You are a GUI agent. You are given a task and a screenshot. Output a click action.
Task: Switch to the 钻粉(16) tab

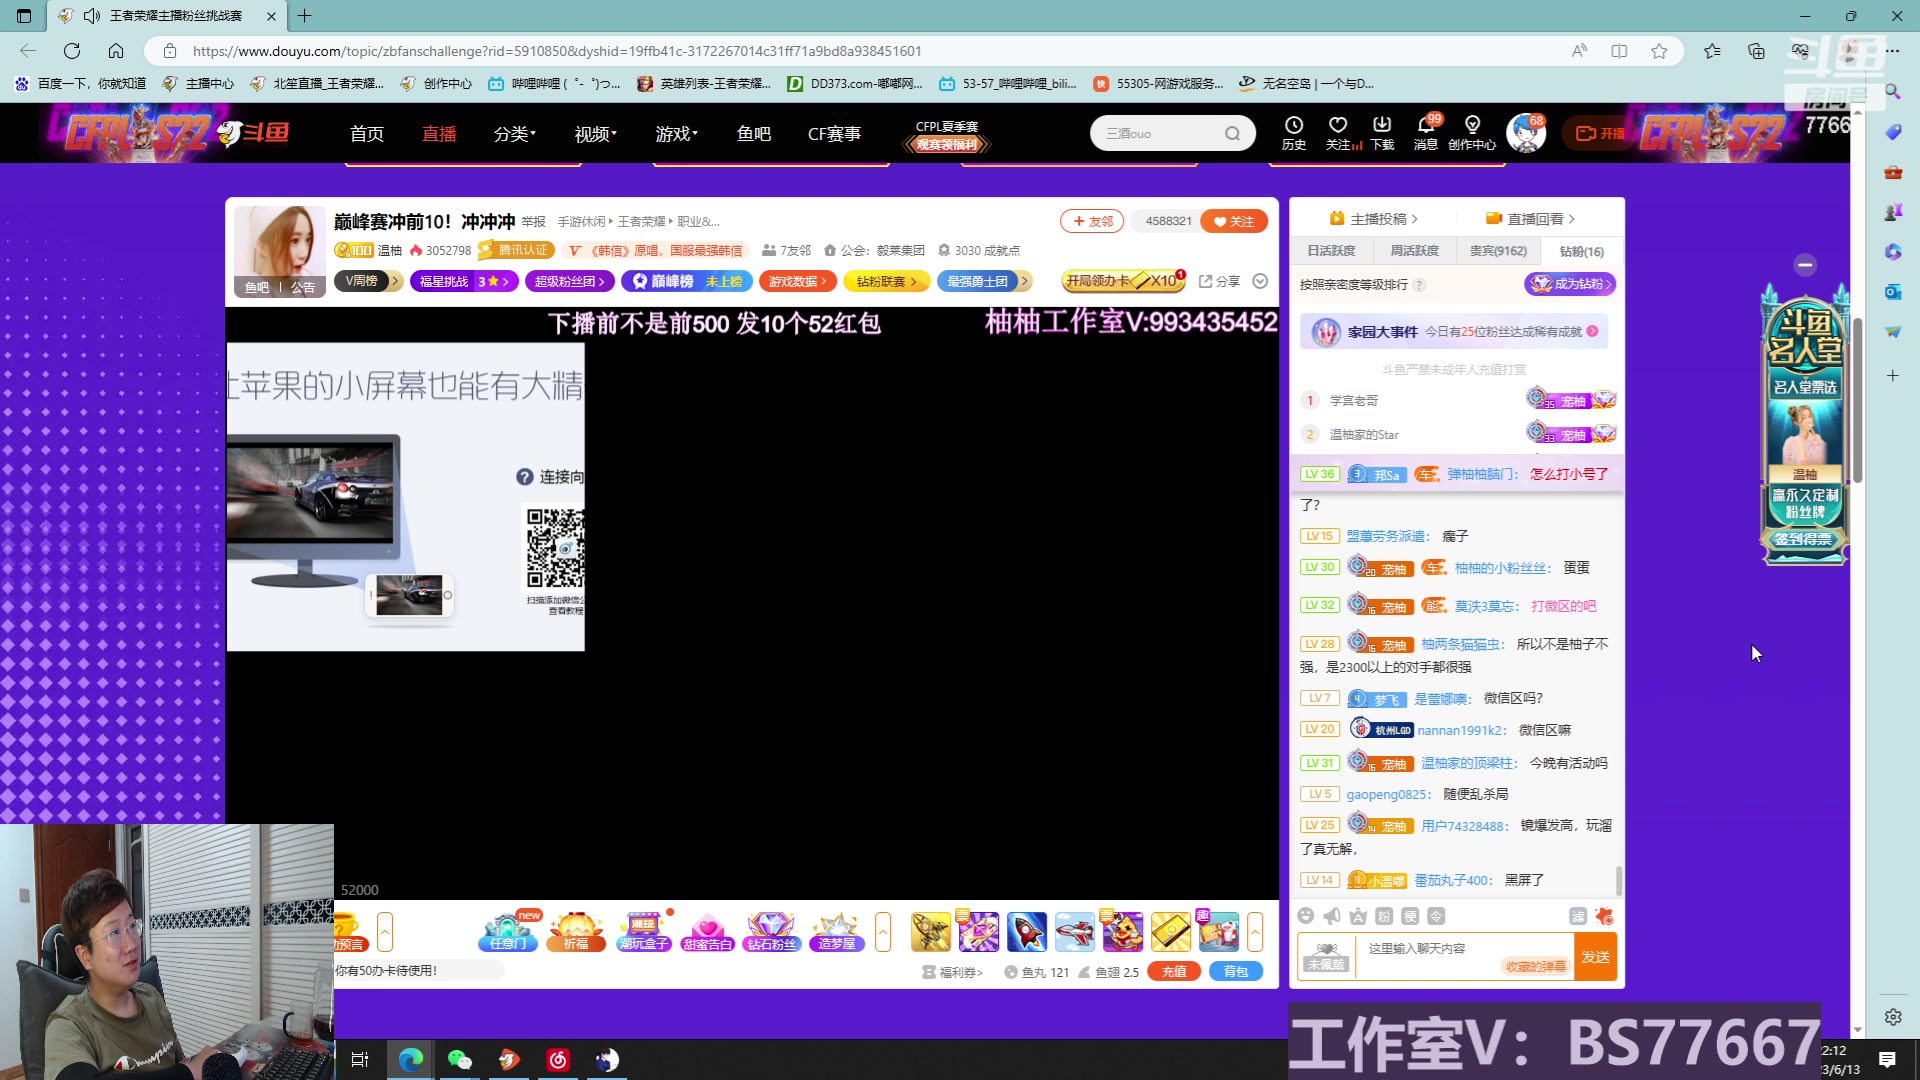click(x=1581, y=251)
